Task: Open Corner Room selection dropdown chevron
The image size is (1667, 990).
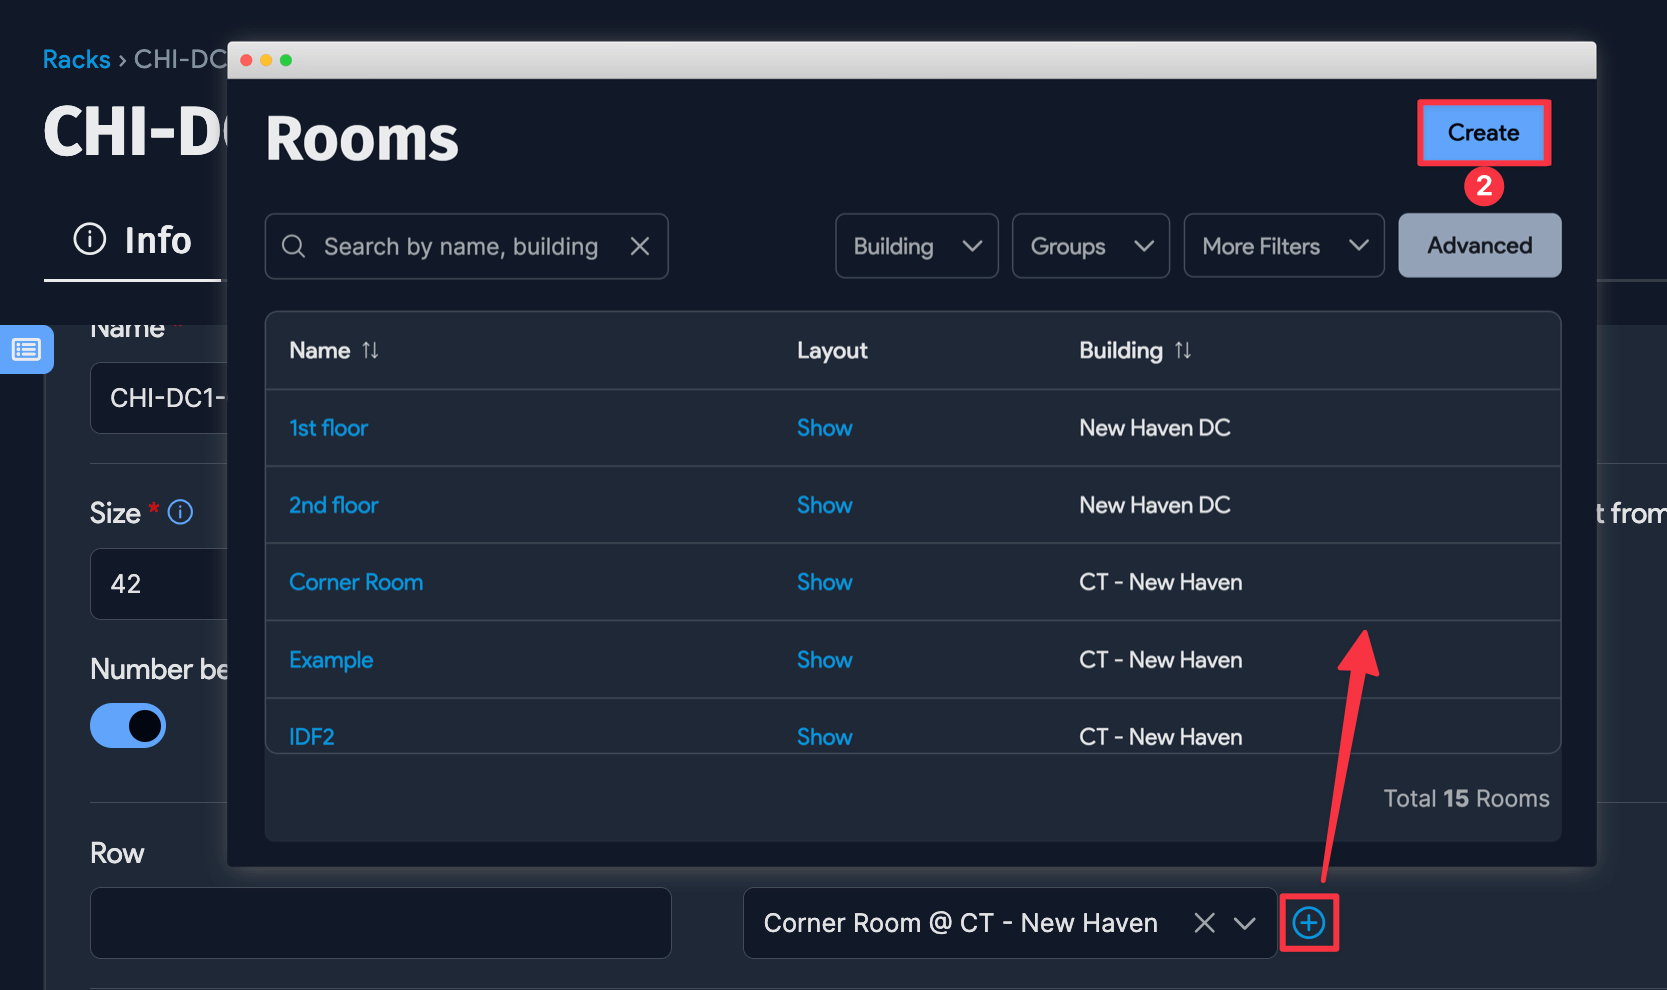Action: pos(1245,923)
